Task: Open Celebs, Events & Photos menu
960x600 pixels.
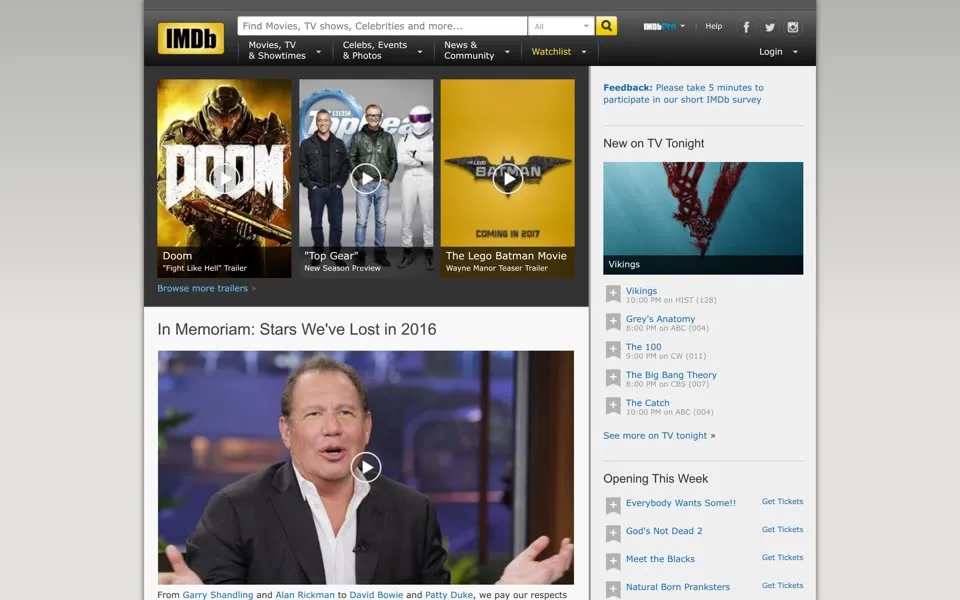Action: pyautogui.click(x=375, y=50)
